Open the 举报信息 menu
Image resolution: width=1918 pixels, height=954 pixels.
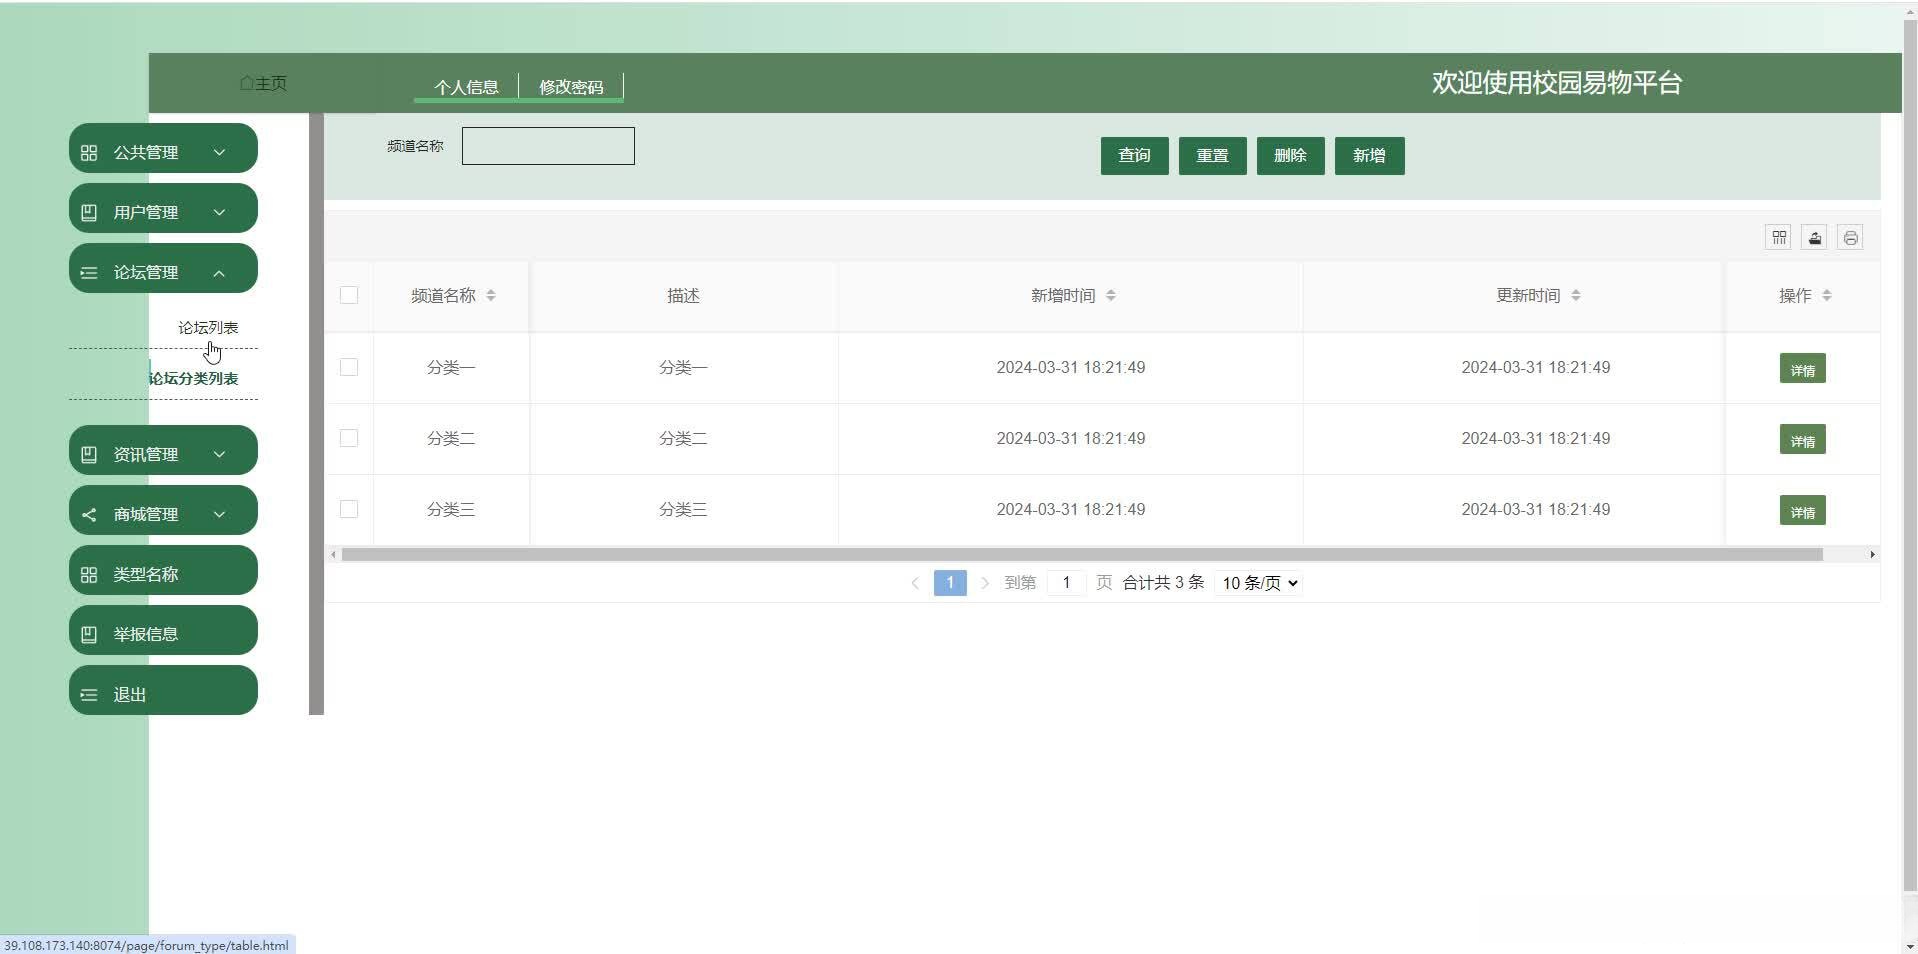coord(163,630)
